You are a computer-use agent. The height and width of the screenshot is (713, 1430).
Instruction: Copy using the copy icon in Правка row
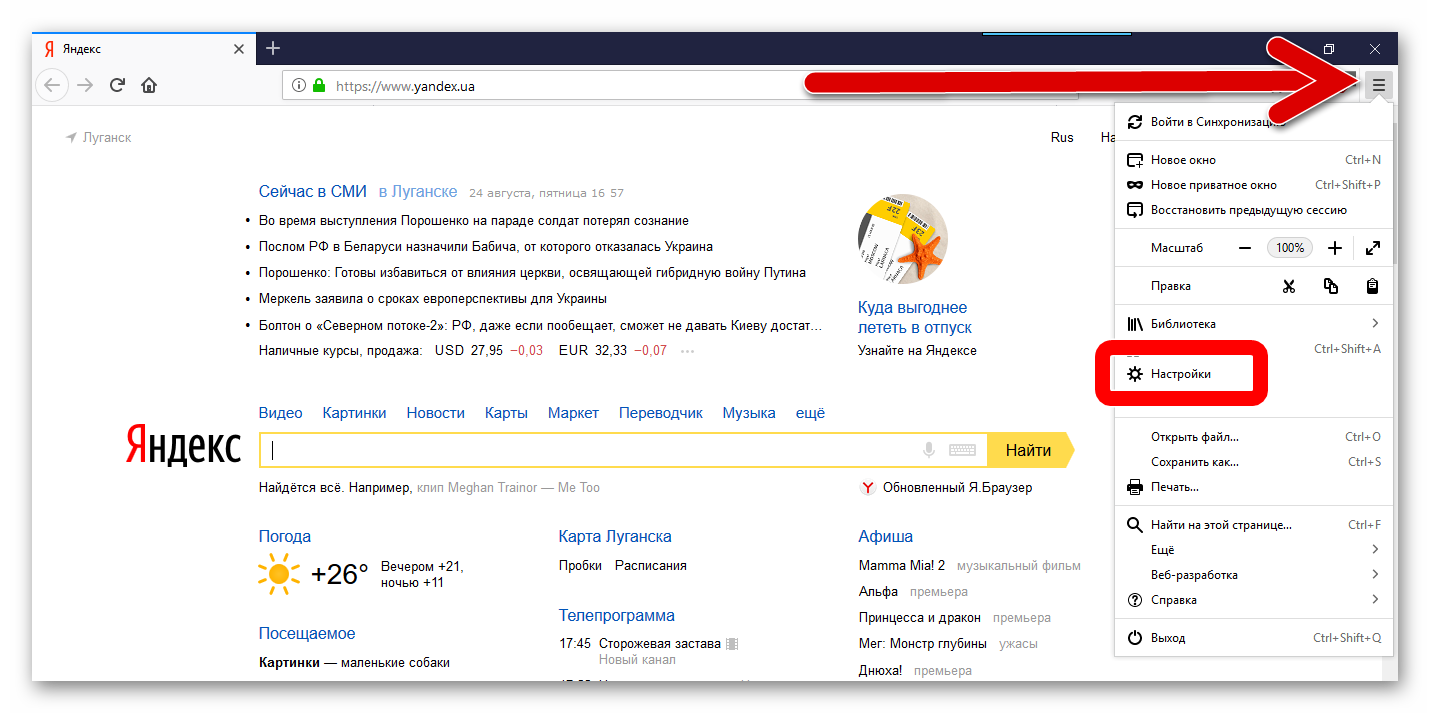tap(1331, 286)
